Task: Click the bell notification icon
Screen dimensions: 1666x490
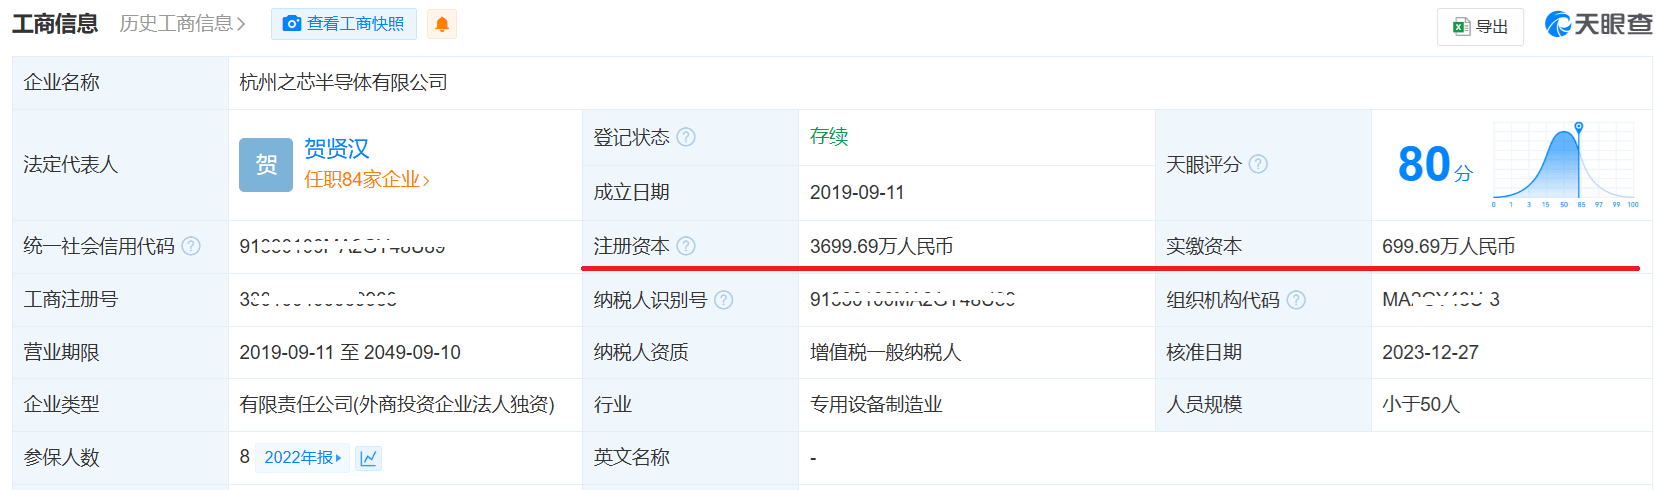Action: [x=442, y=24]
